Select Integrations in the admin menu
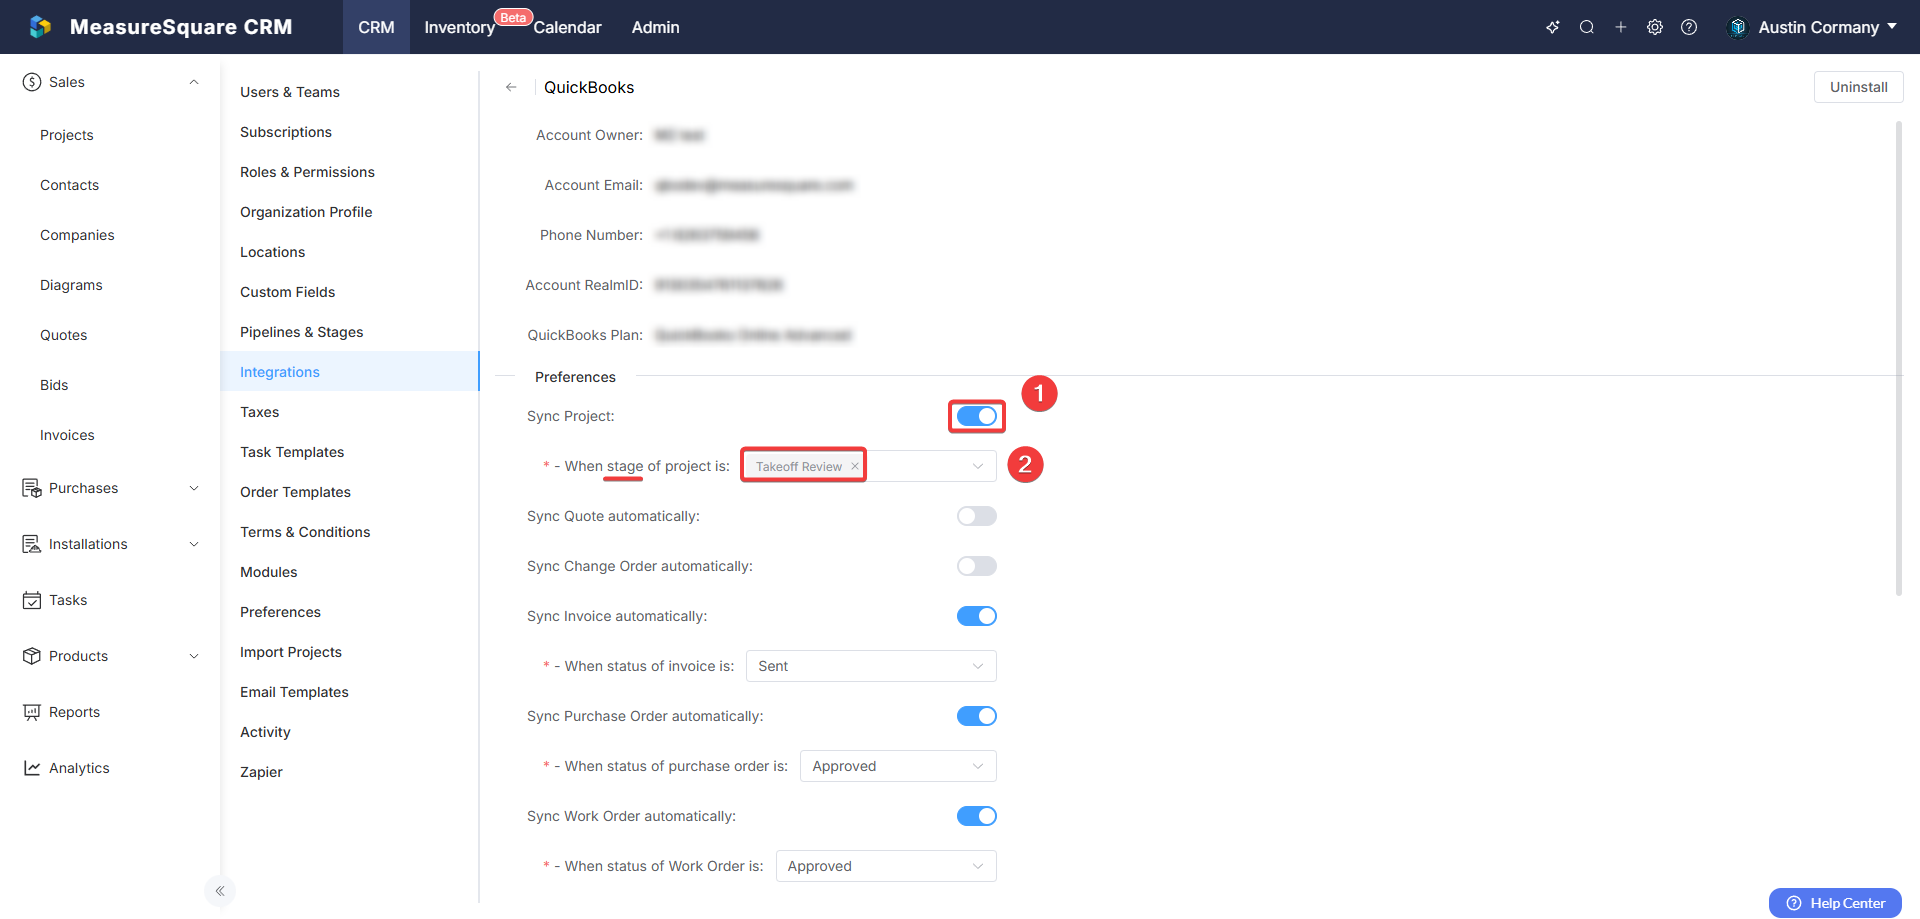This screenshot has height=919, width=1920. pos(350,371)
